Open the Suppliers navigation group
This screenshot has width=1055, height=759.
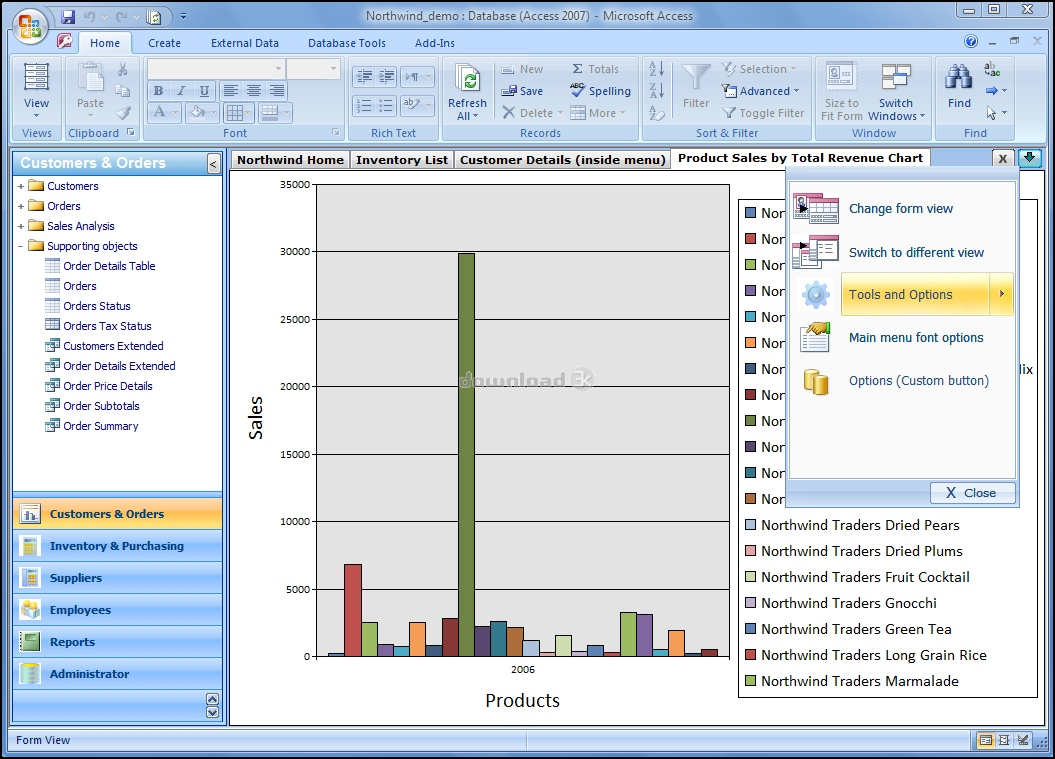118,578
